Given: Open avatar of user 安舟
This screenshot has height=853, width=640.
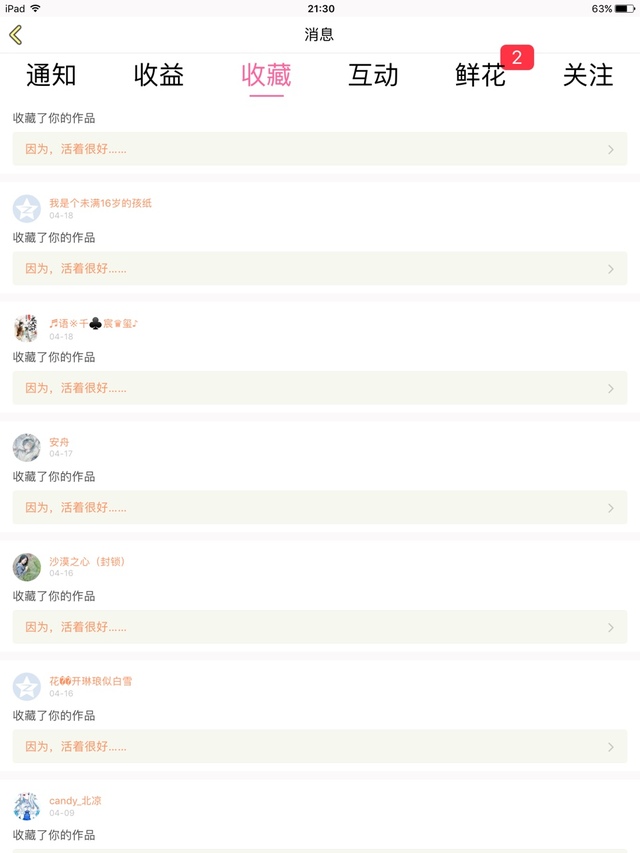Looking at the screenshot, I should 27,448.
